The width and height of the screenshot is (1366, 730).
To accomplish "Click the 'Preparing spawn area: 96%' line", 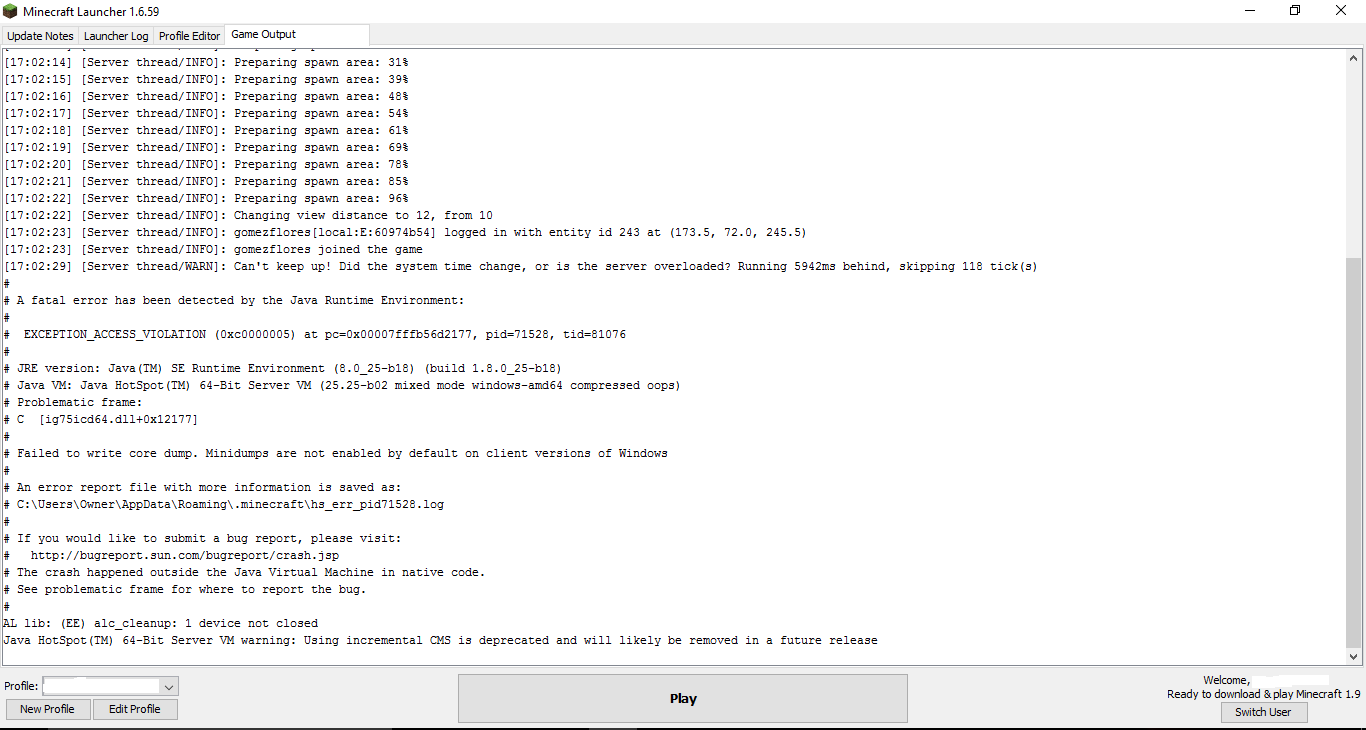I will coord(206,198).
